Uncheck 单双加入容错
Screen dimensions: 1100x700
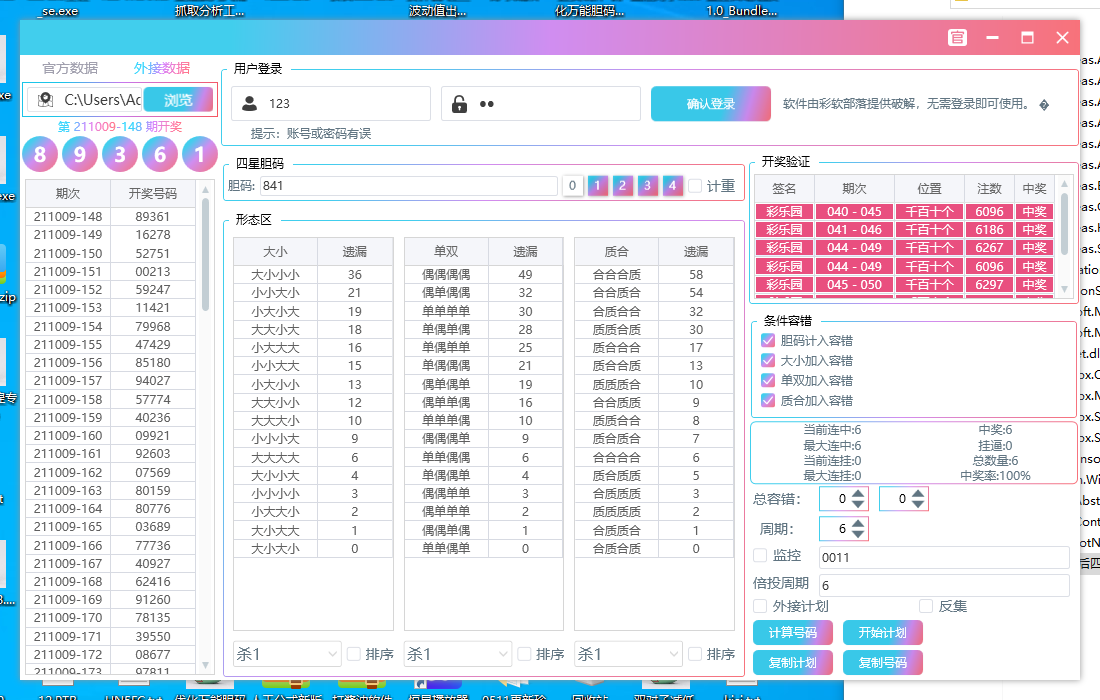(x=767, y=381)
